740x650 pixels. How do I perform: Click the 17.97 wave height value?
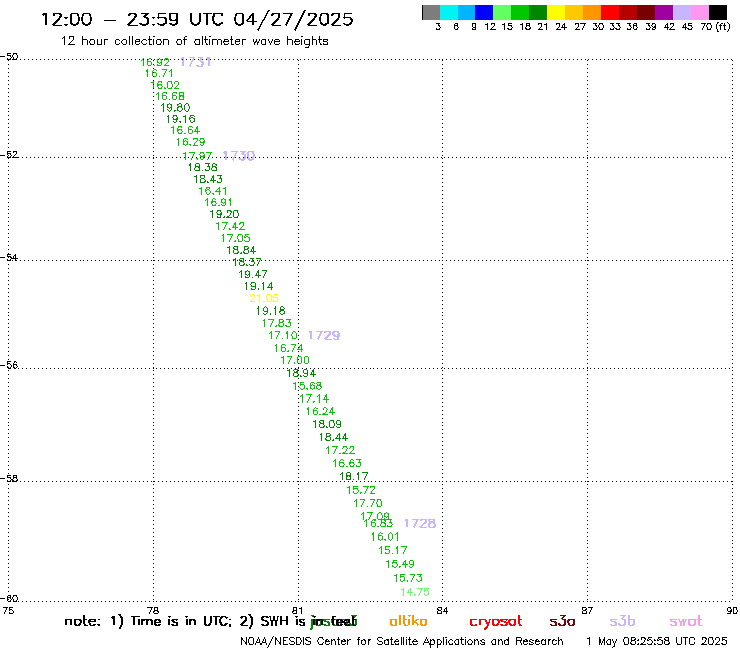pyautogui.click(x=197, y=156)
